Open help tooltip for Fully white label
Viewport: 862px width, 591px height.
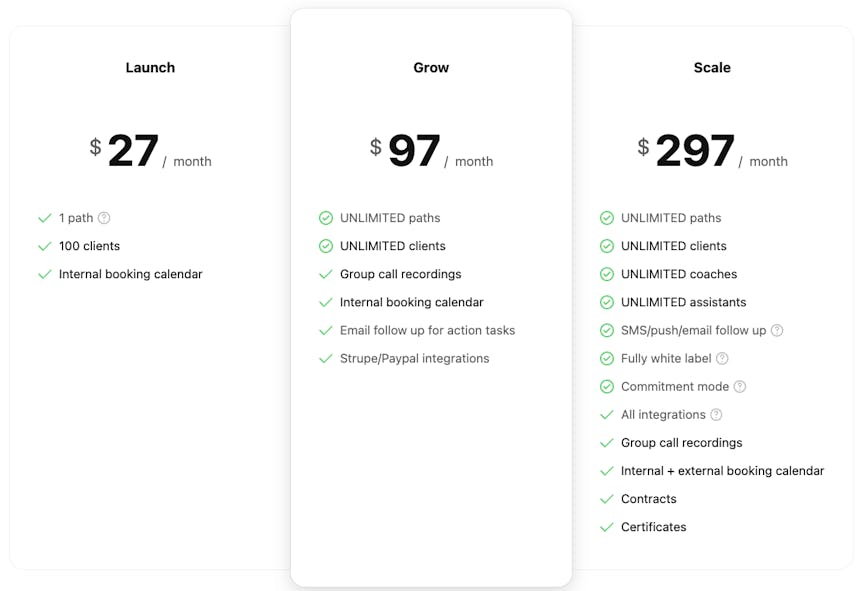(x=722, y=358)
